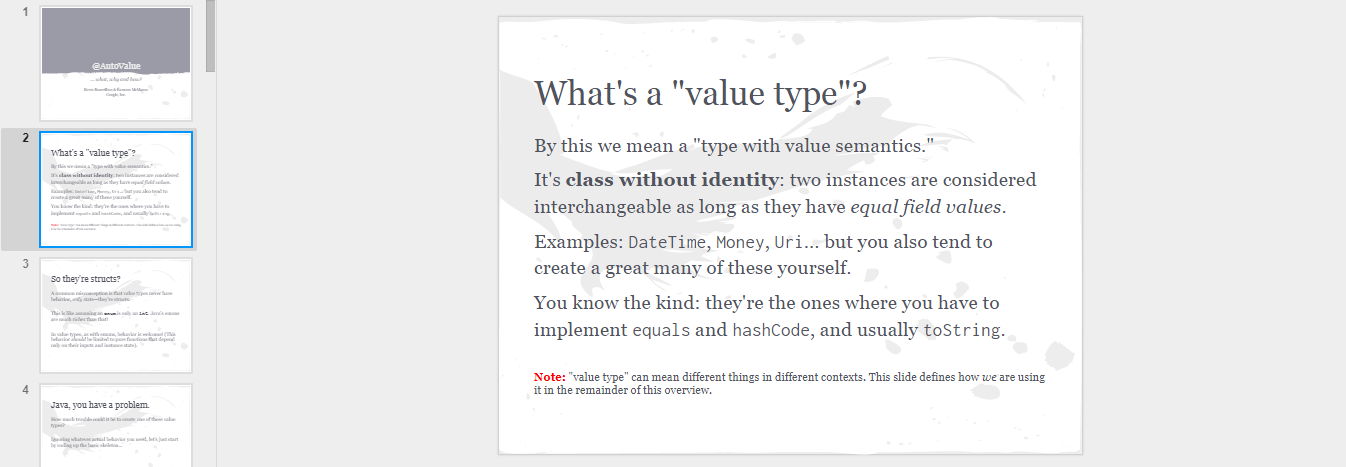Click the 'equals' code word
The image size is (1346, 467).
[661, 331]
